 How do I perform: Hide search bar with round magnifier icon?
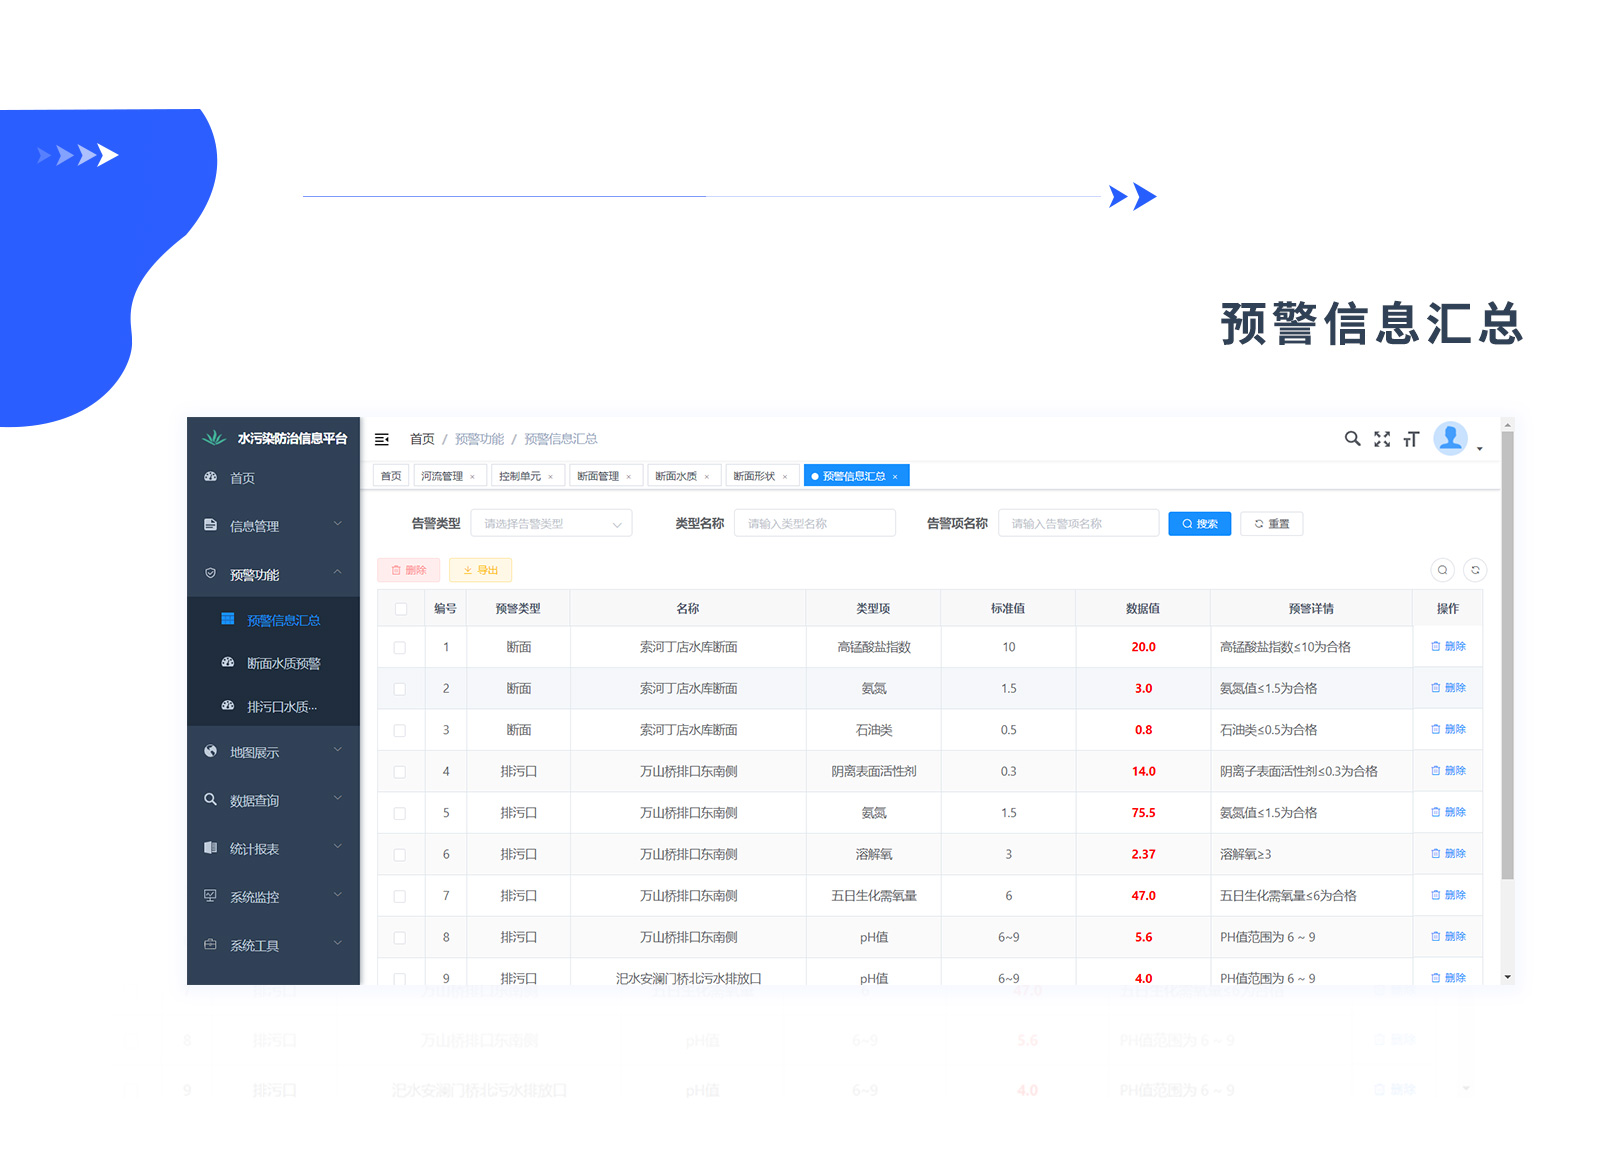tap(1442, 570)
